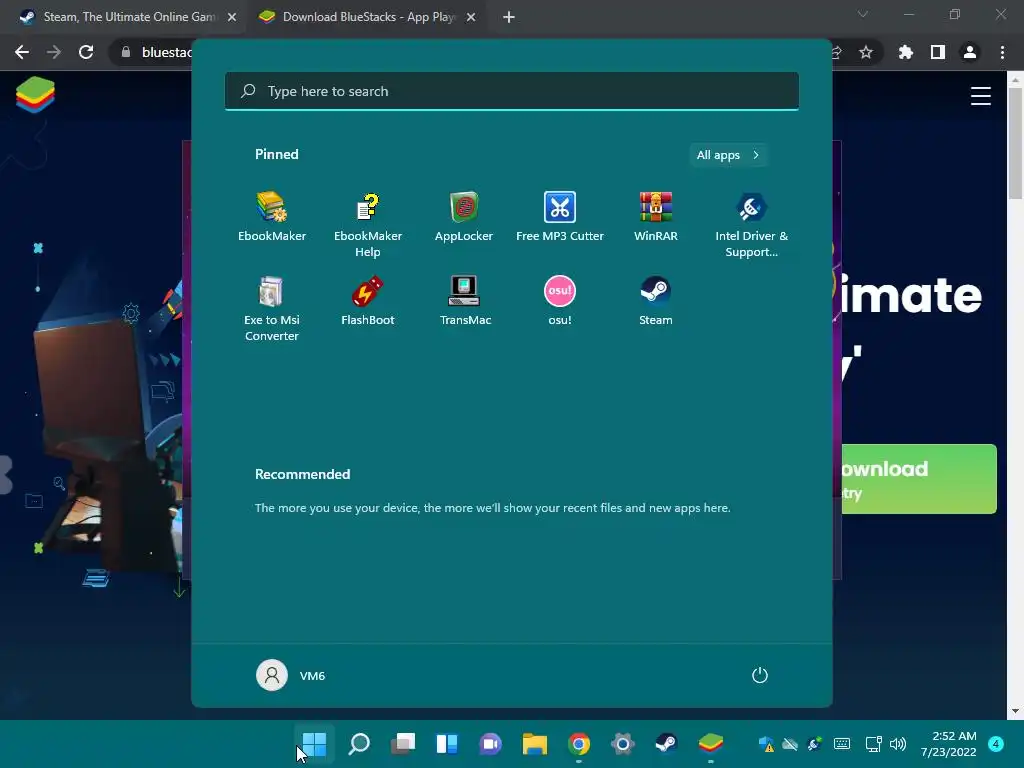Open AppLocker from the Start menu
1024x768 pixels.
point(464,217)
